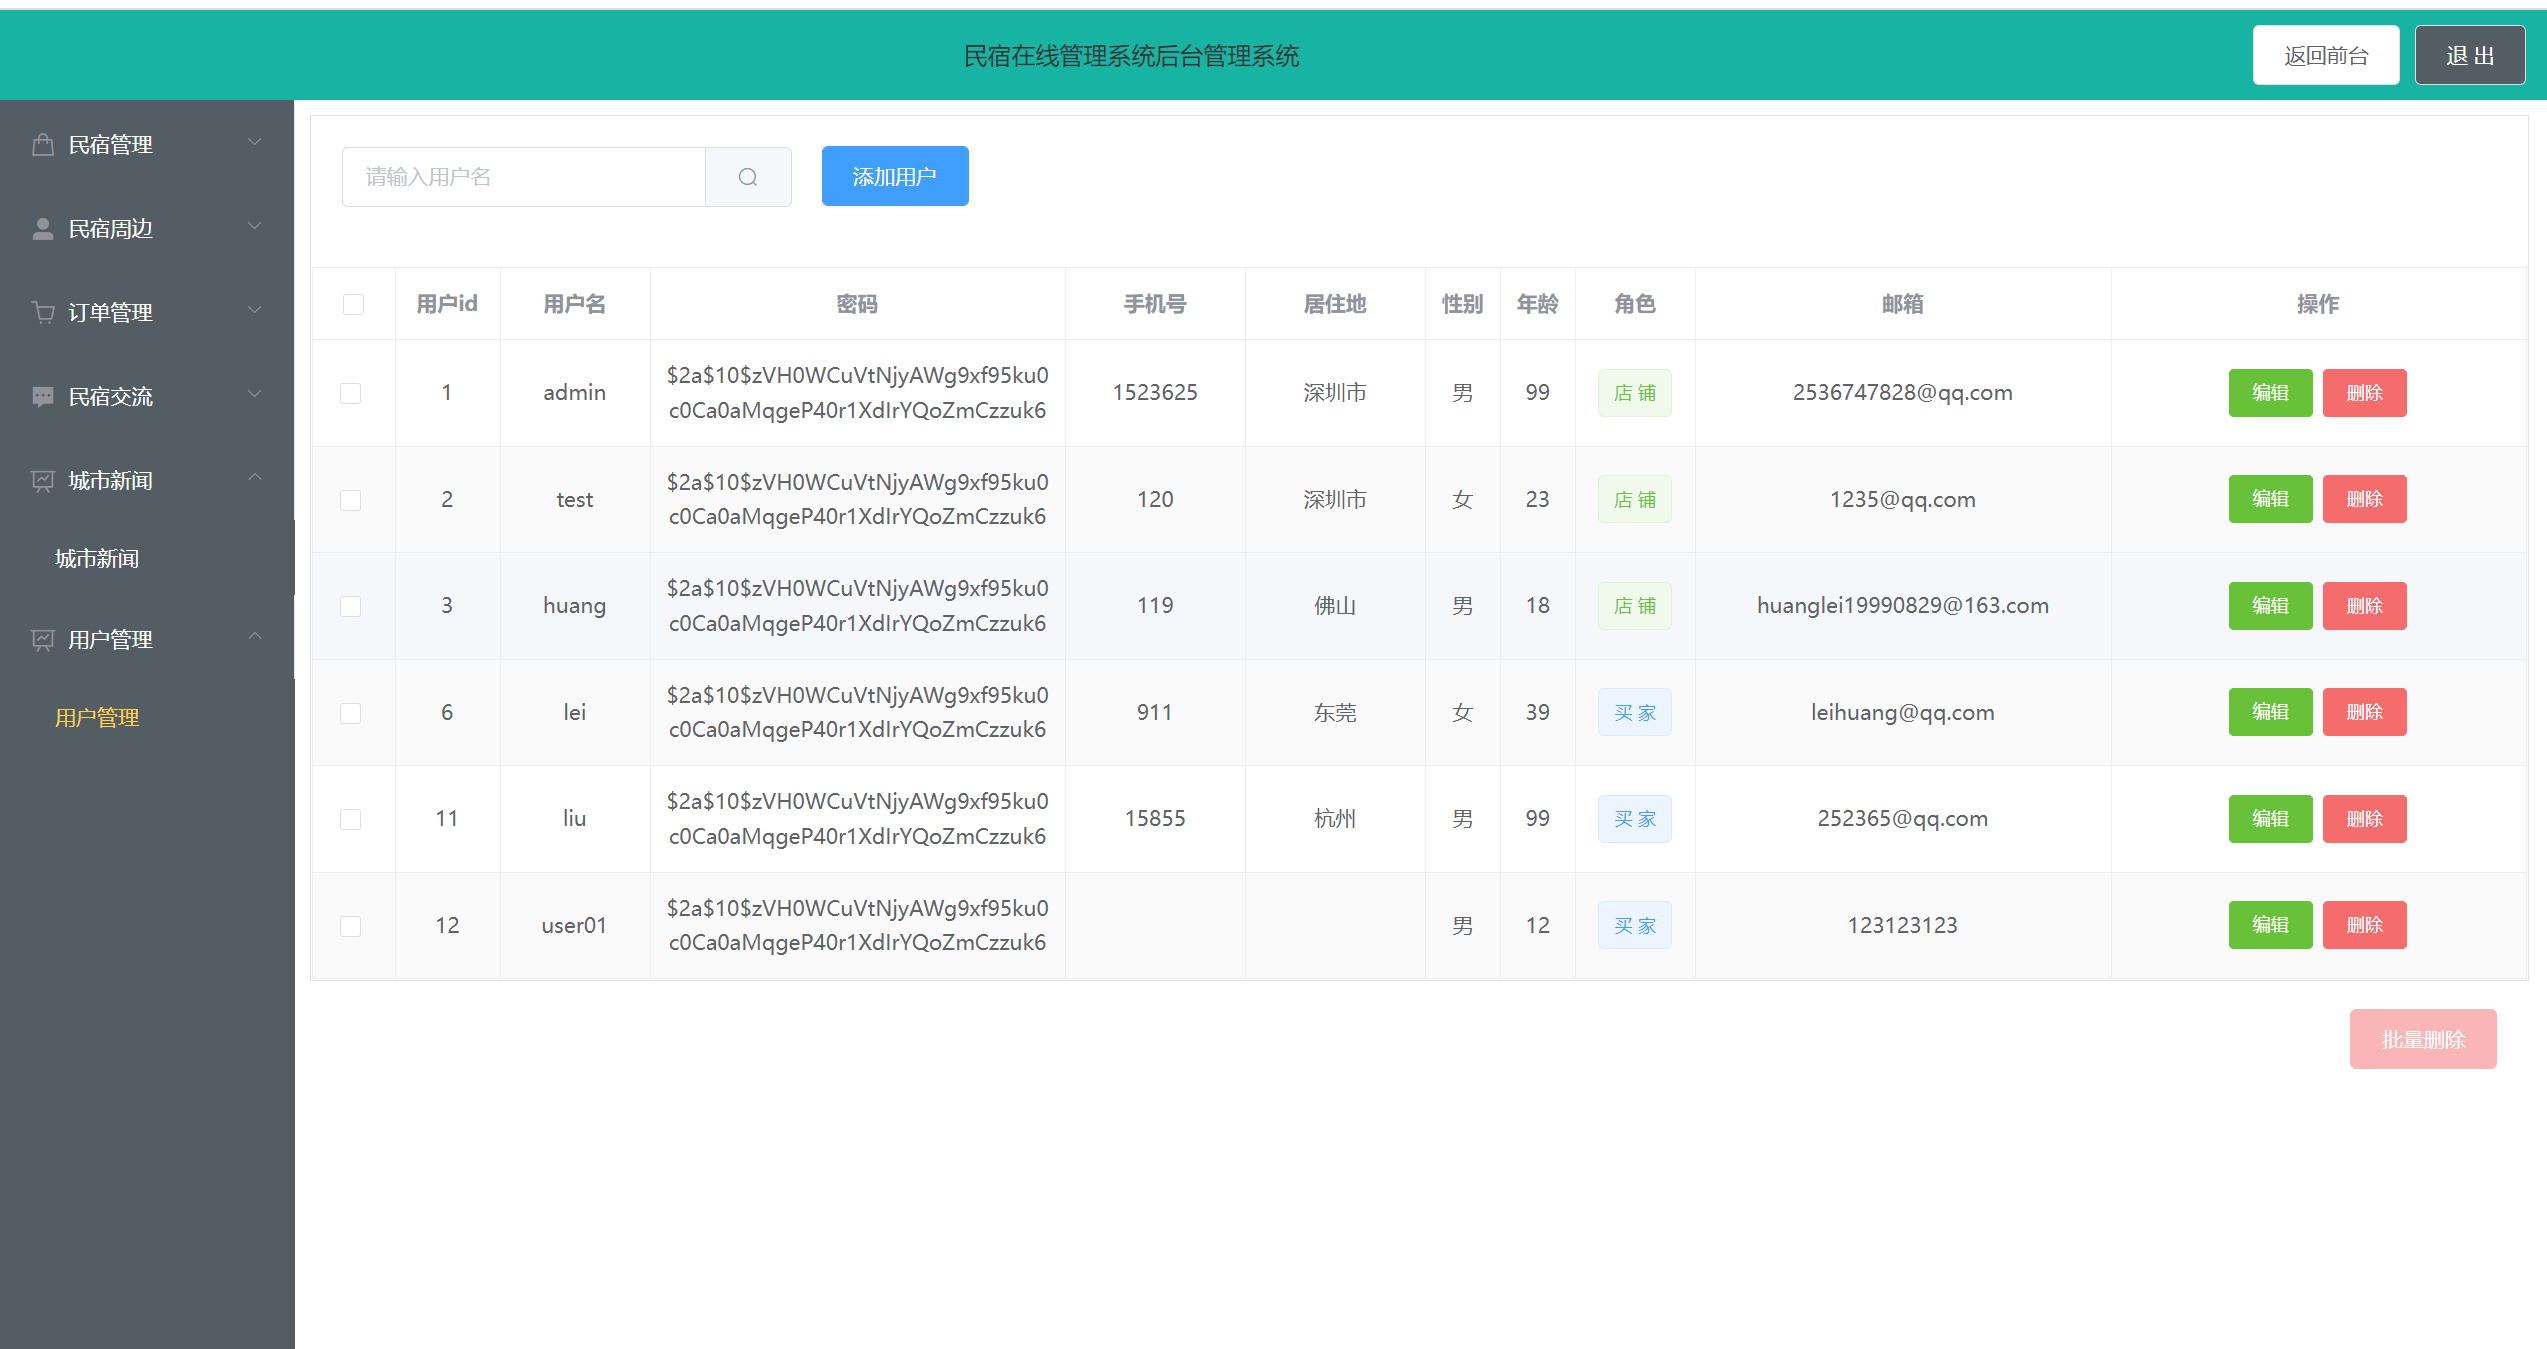Click the chat bubble icon beside 民宿交流
2547x1349 pixels.
(x=43, y=397)
